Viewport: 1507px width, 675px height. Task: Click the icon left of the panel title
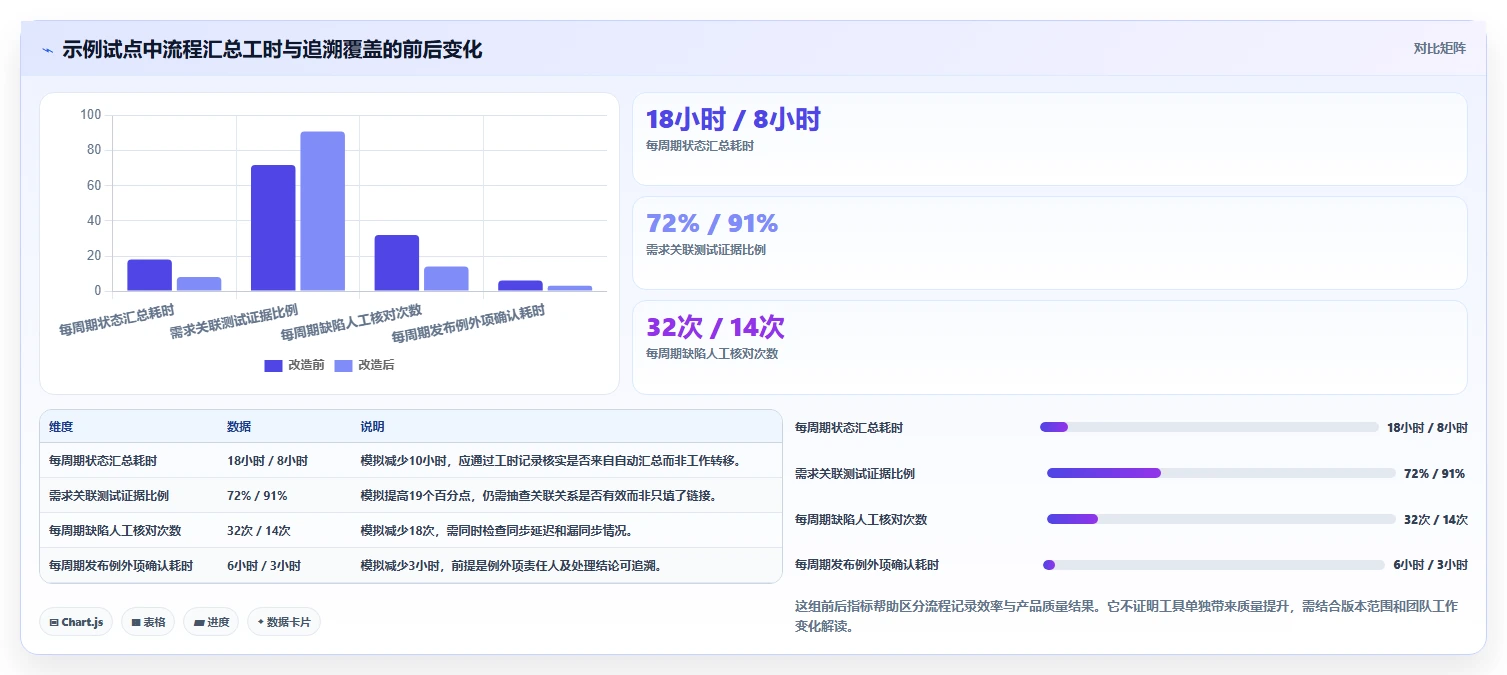pos(47,49)
